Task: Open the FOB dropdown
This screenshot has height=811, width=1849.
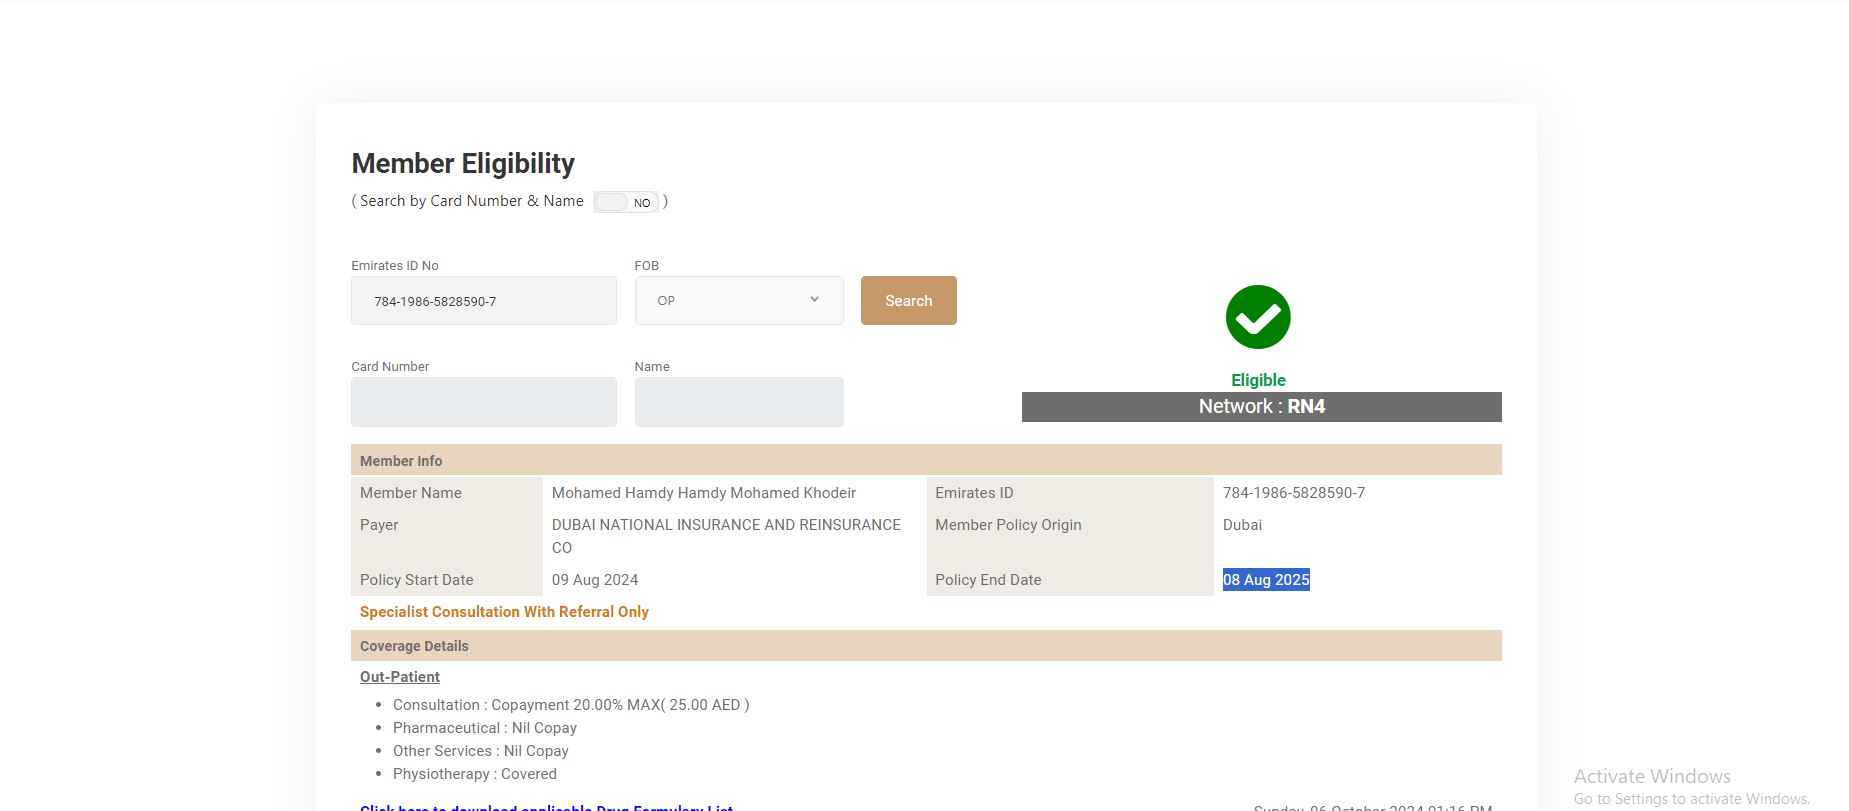Action: pos(738,301)
